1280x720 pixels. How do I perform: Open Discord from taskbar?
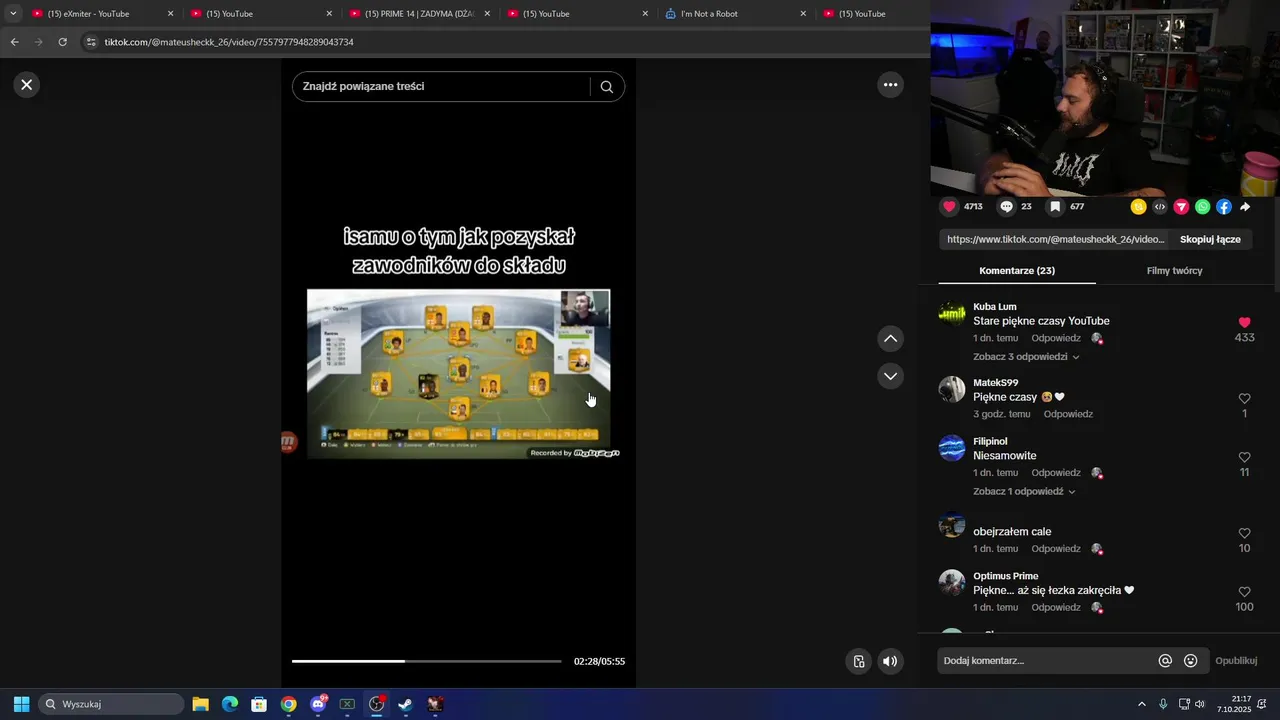318,704
